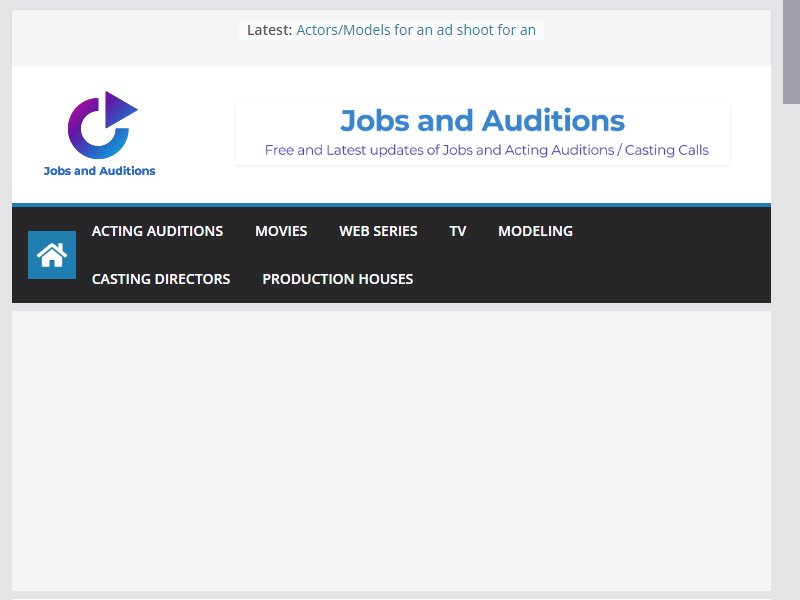
Task: Go to the TV category
Action: click(x=458, y=231)
